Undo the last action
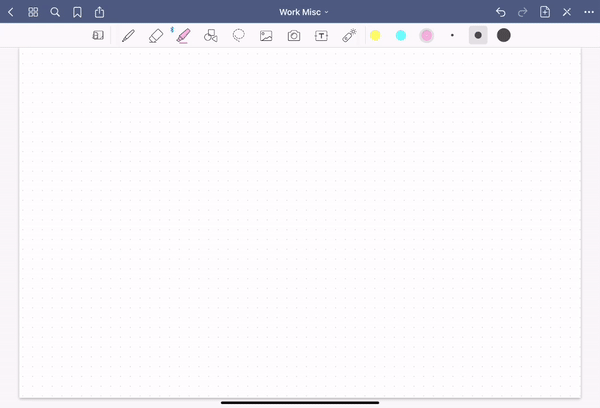 [x=501, y=12]
